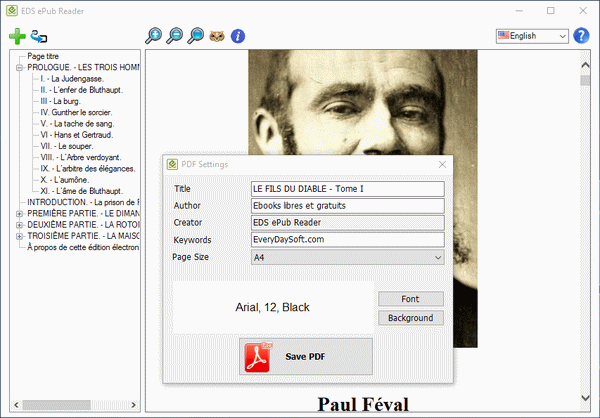Click the Save PDF button

(306, 356)
